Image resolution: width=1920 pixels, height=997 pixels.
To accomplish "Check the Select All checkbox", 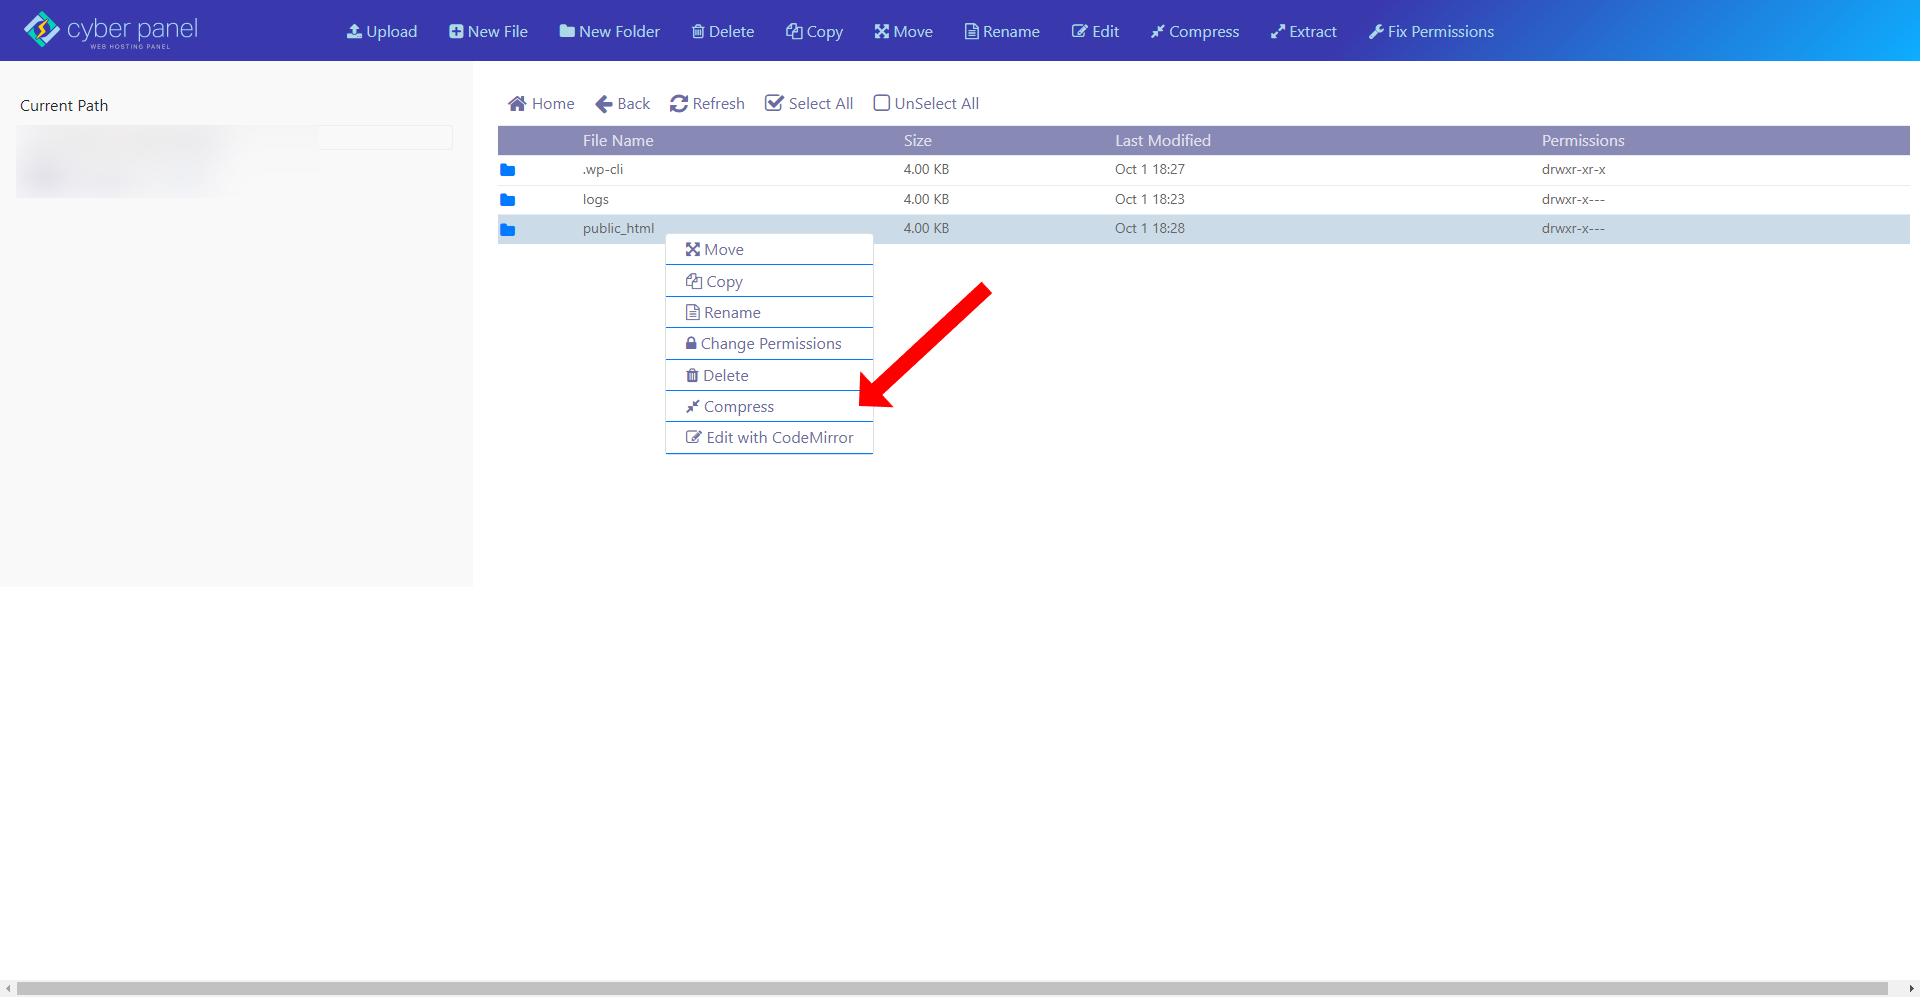I will 774,103.
